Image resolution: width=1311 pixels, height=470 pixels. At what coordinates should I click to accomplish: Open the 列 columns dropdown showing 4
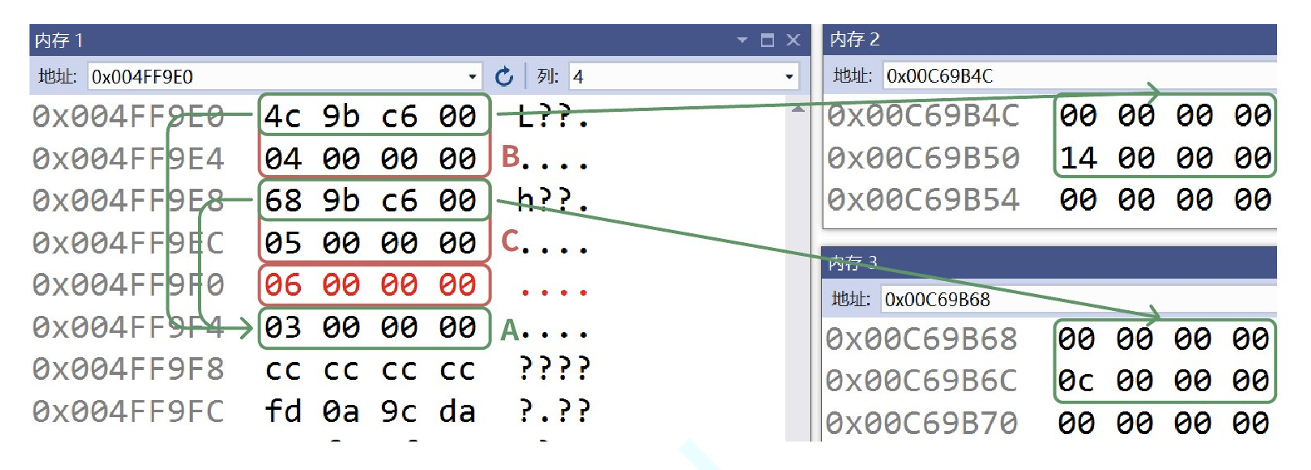point(790,76)
